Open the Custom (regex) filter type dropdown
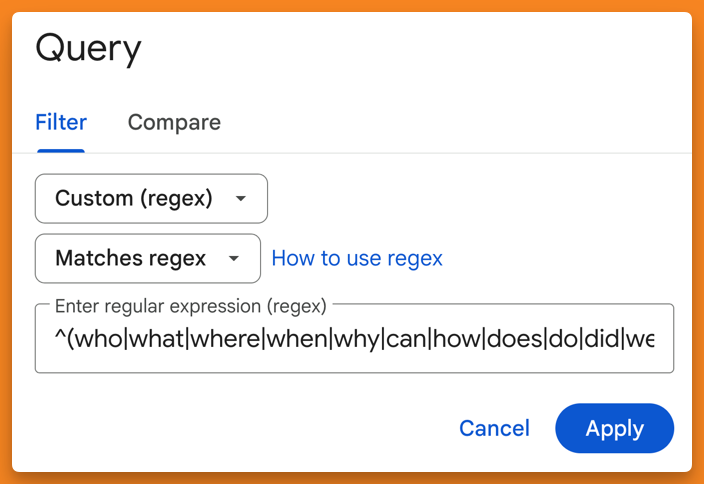 point(151,198)
